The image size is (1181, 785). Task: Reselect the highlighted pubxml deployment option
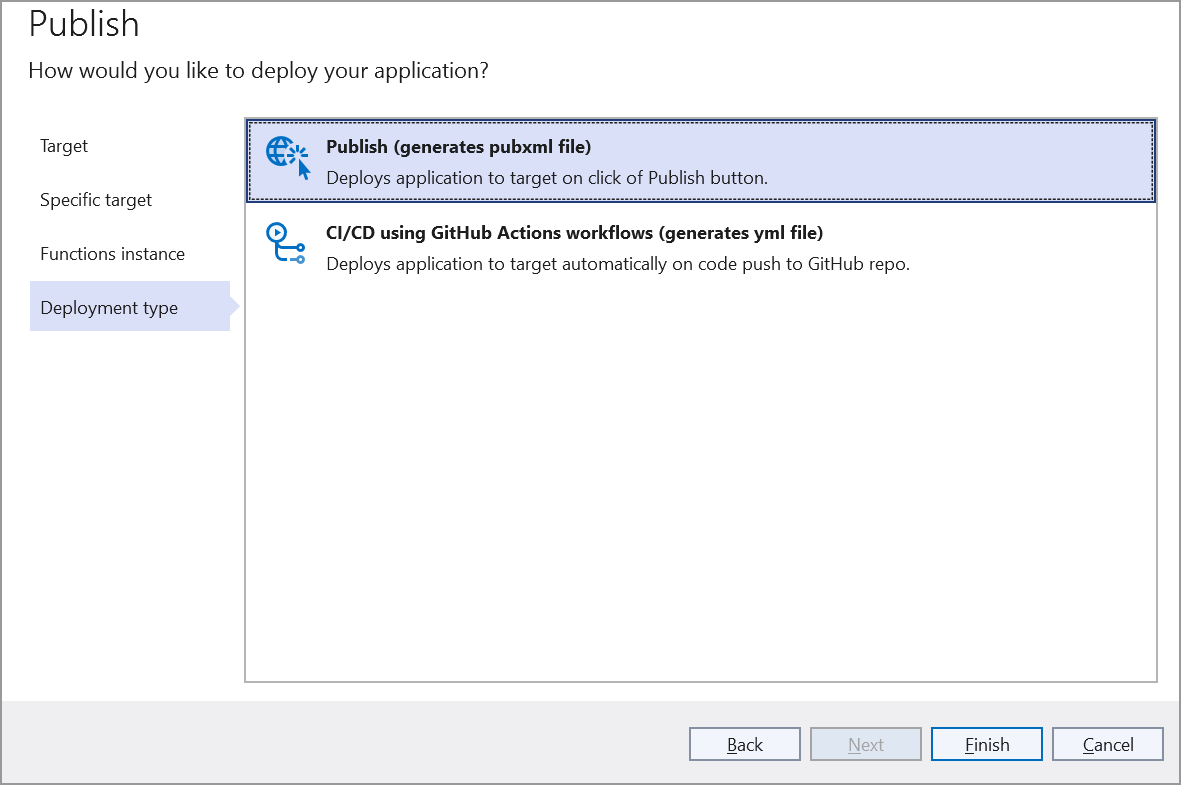pos(700,160)
